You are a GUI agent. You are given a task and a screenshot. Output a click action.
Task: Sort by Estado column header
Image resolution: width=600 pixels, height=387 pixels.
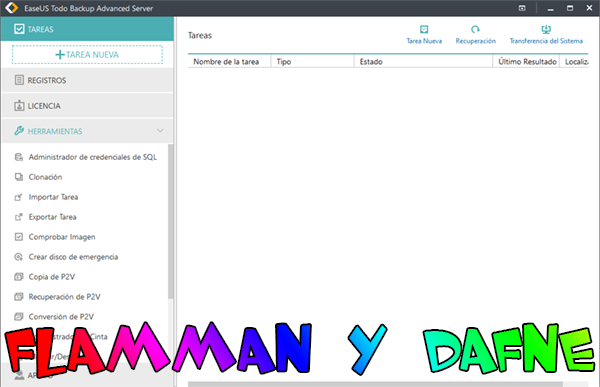point(423,62)
